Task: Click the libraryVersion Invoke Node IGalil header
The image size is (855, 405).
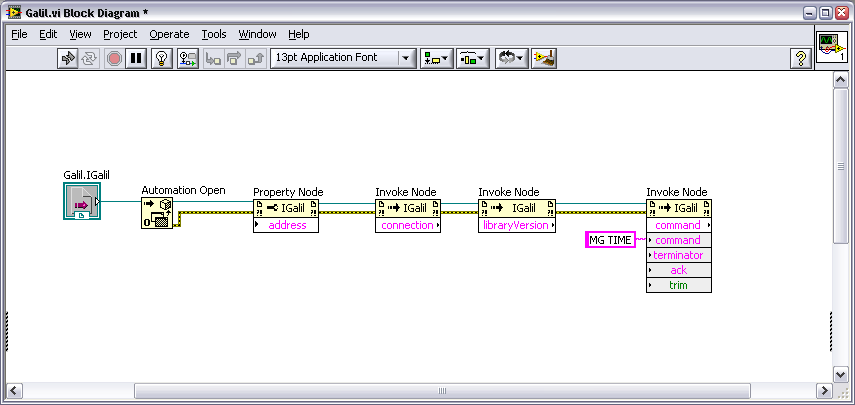Action: point(517,208)
